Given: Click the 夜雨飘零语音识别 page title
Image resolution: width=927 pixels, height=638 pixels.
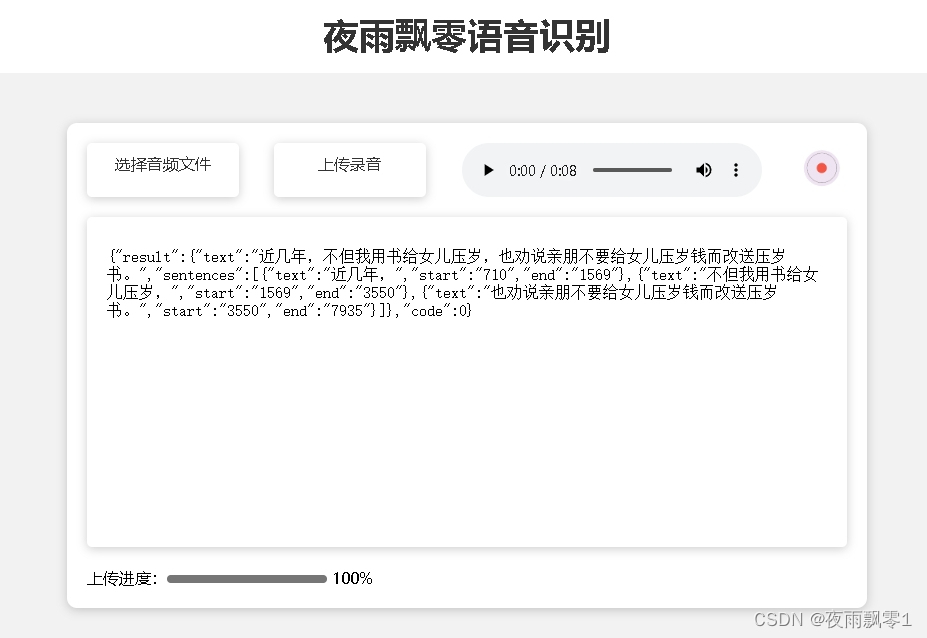Looking at the screenshot, I should point(466,37).
